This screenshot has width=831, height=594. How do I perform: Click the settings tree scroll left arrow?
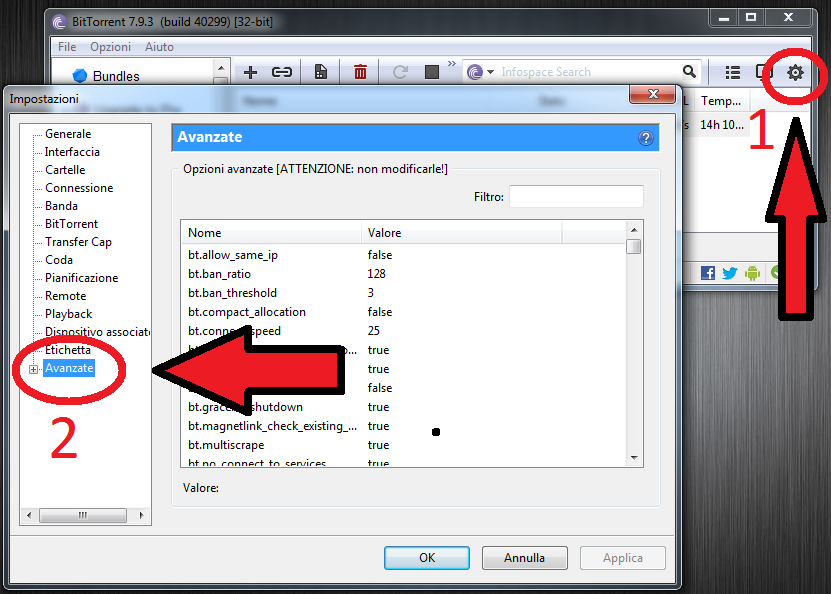pyautogui.click(x=29, y=515)
